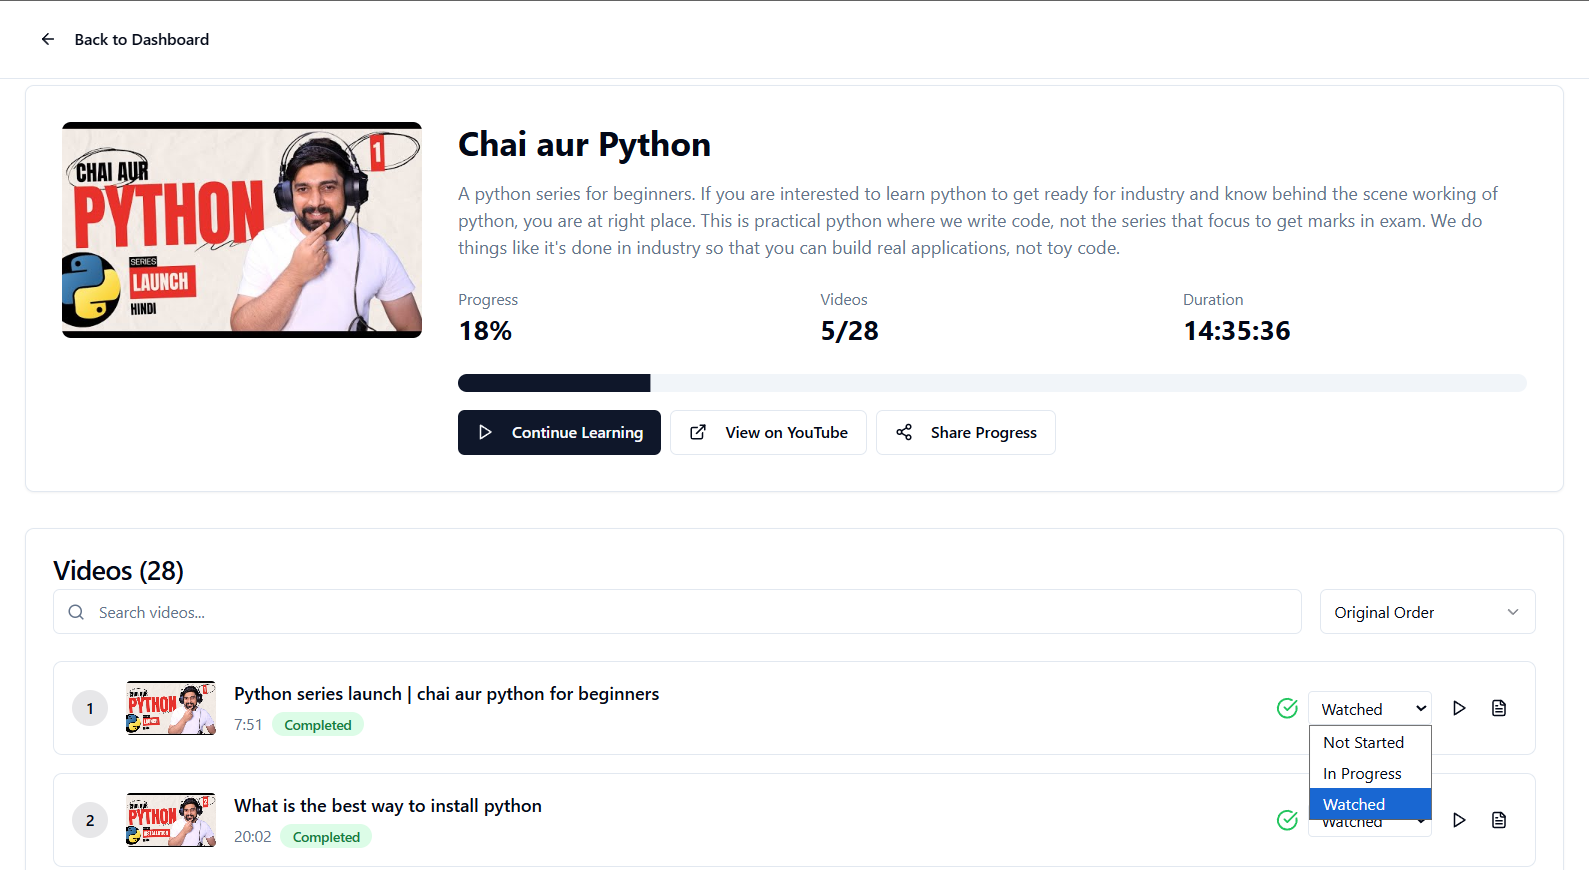Screen dimensions: 1589x870
Task: Click the number 2 video badge
Action: coord(90,820)
